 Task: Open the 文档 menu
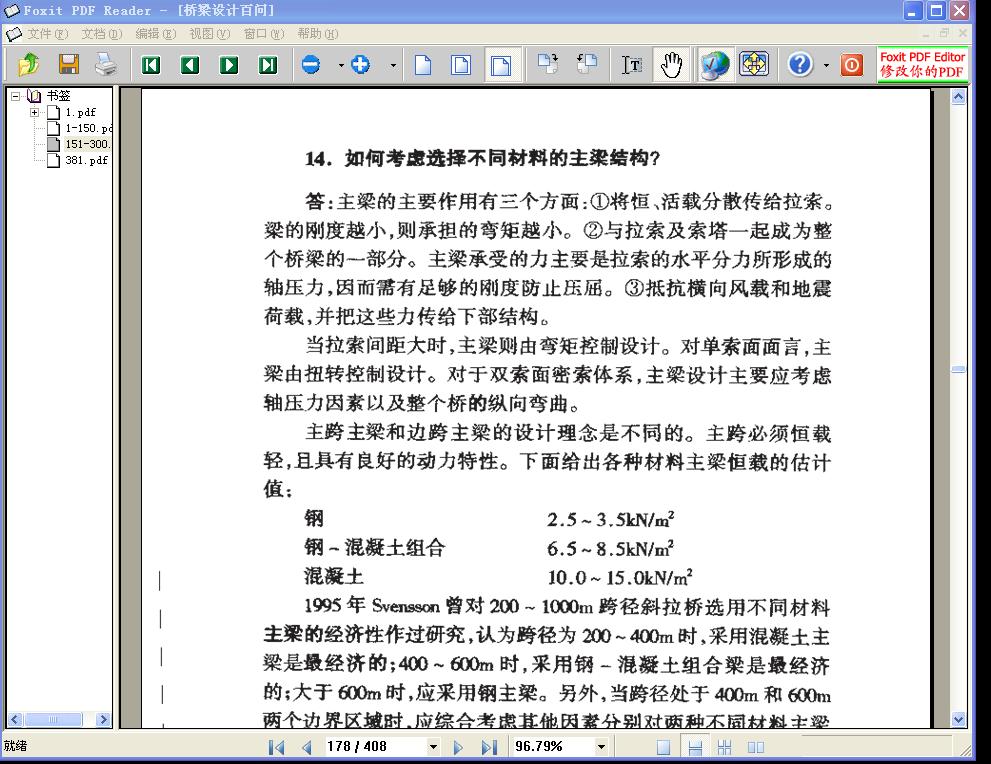pos(101,33)
